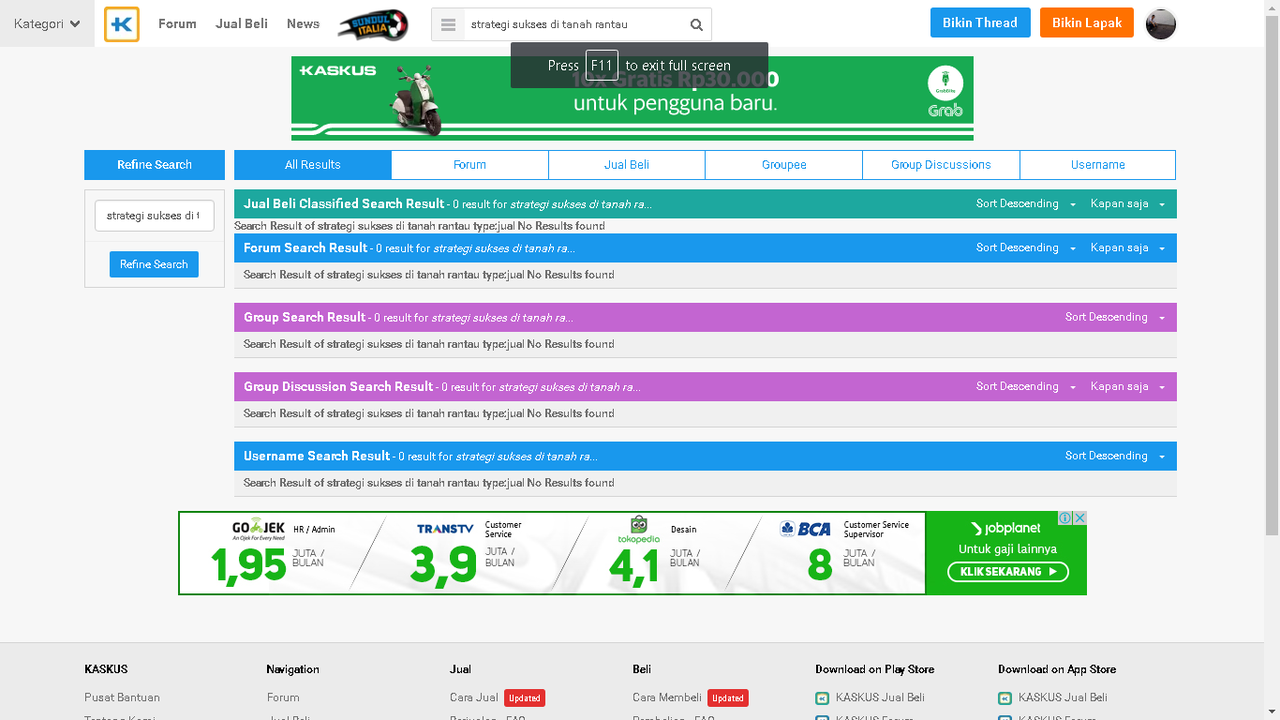Open App Store KASKUS Jual Beli app icon
The height and width of the screenshot is (720, 1280).
(x=1005, y=698)
